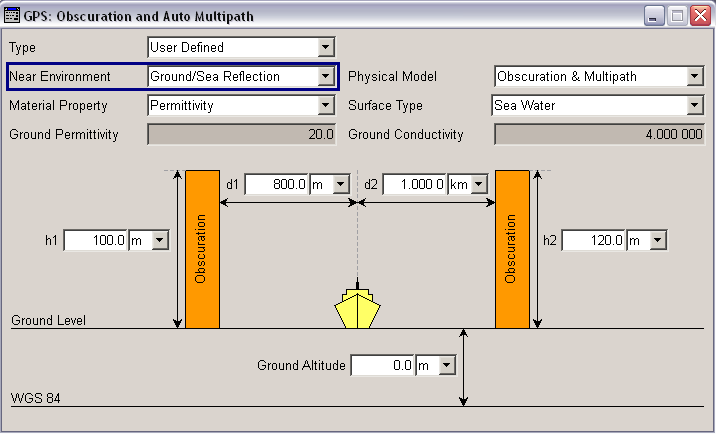Expand the Surface Type dropdown
This screenshot has height=434, width=716.
pyautogui.click(x=694, y=105)
